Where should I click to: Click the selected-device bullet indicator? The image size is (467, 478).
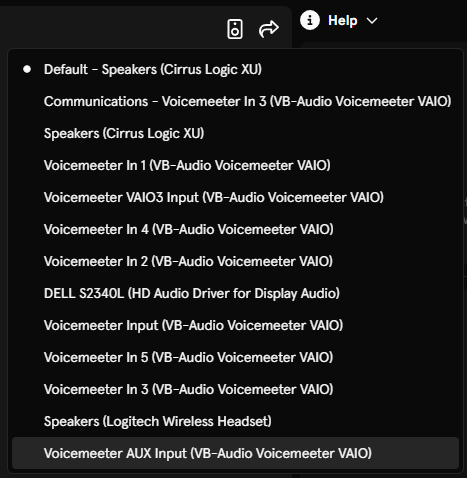pos(27,69)
